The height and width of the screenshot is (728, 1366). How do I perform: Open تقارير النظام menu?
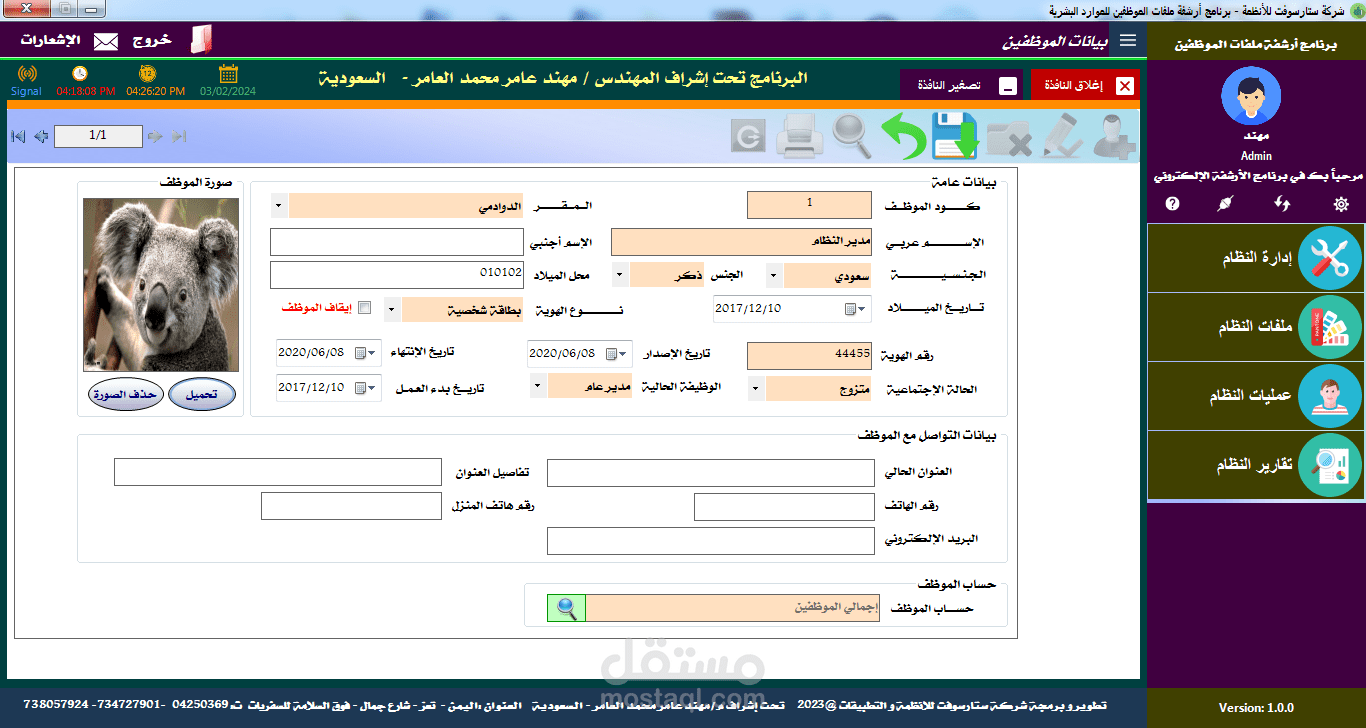tap(1256, 465)
